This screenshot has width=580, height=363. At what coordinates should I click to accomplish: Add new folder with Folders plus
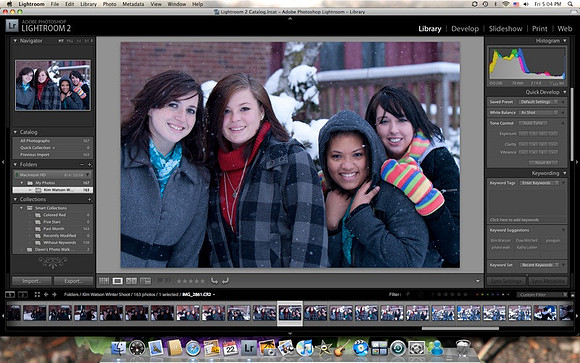tap(90, 164)
